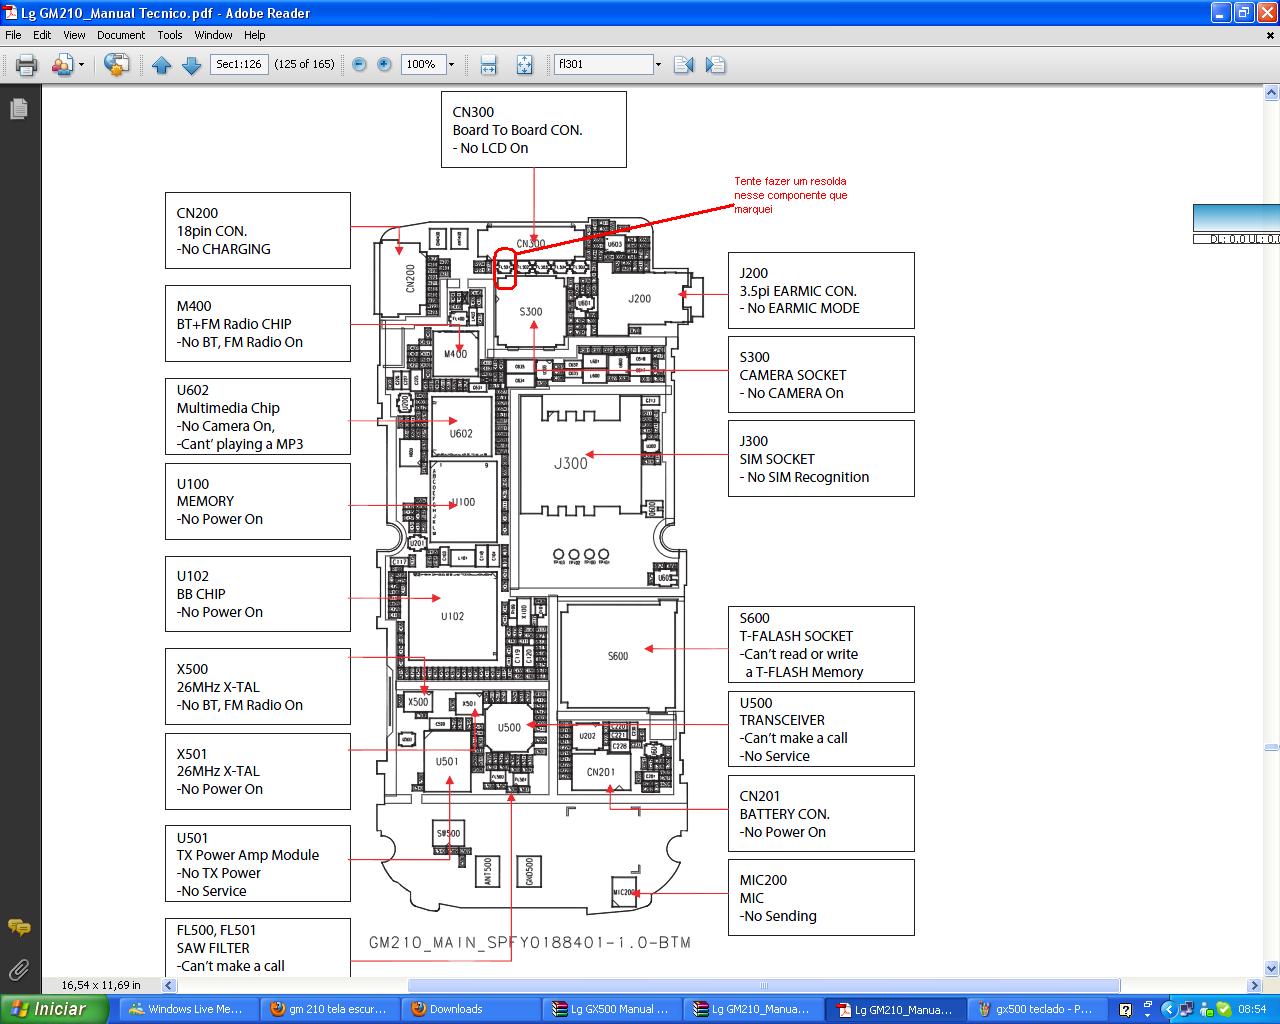Click the CN300 Board To Board CON. label

pyautogui.click(x=534, y=130)
